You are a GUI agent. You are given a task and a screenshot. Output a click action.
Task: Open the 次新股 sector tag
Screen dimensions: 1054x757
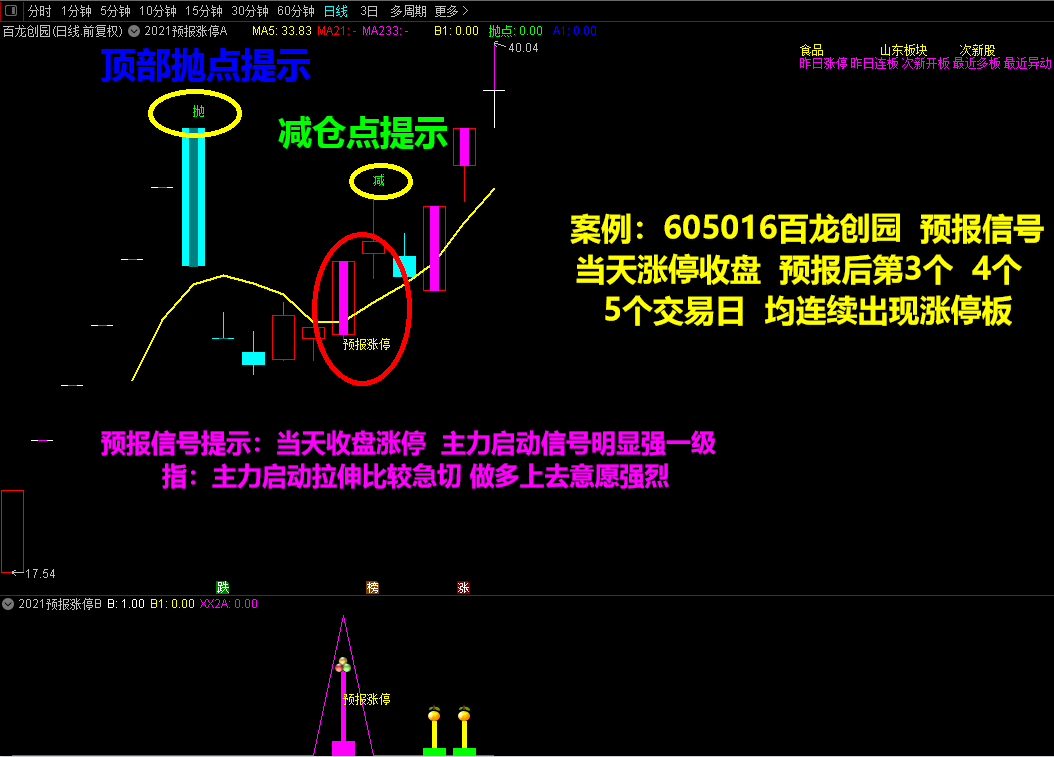pos(977,50)
